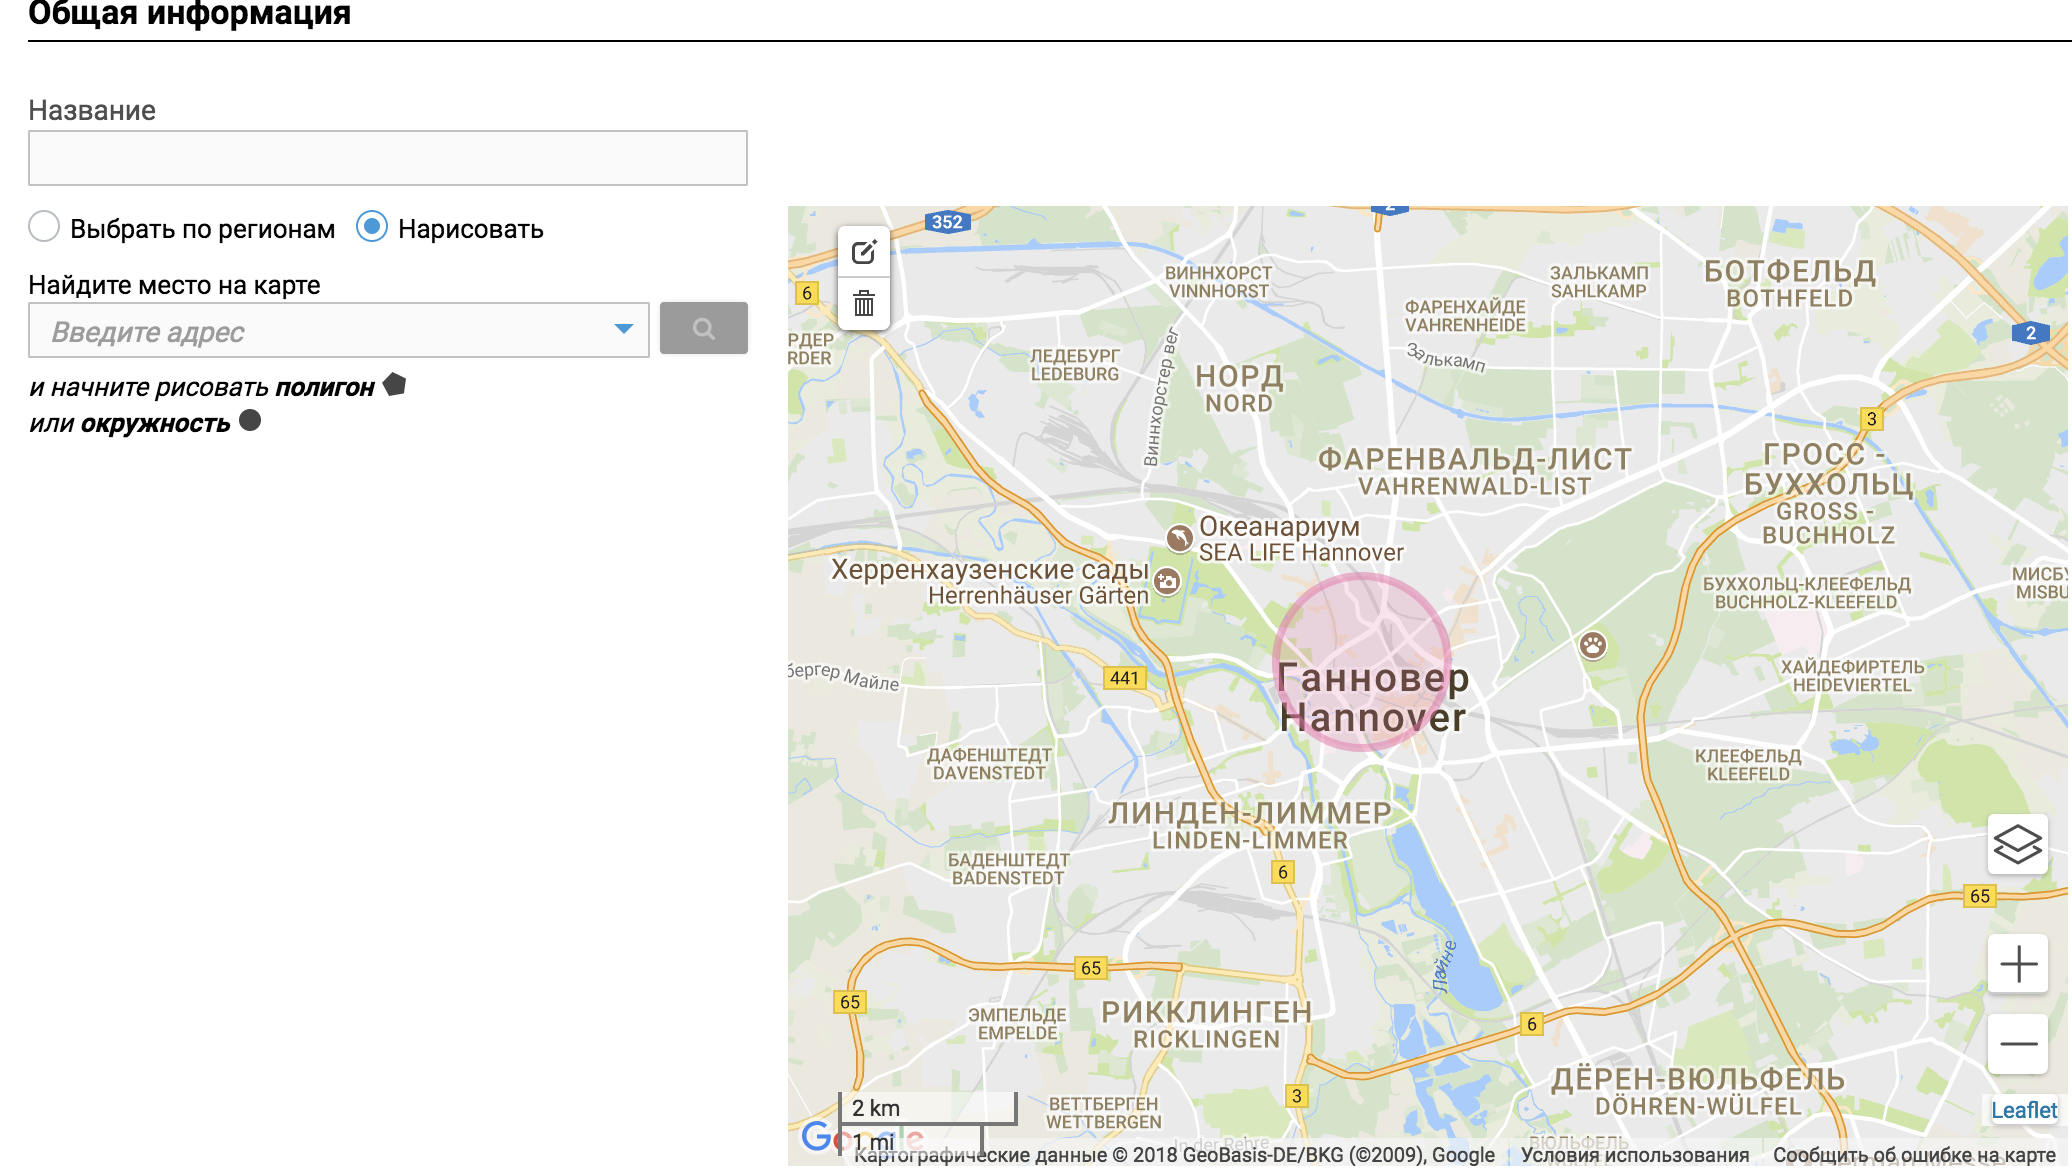Select the "Нарисовать" radio option

tap(372, 227)
